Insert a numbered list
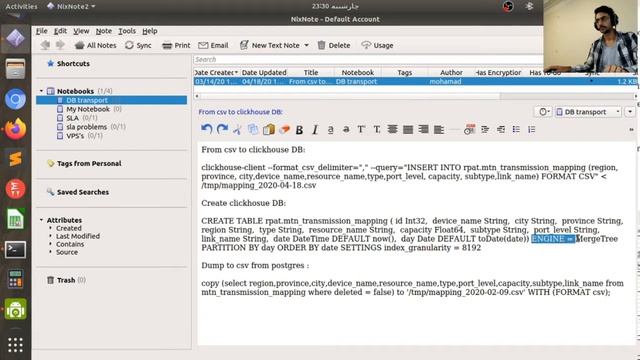The height and width of the screenshot is (360, 640). tap(531, 129)
